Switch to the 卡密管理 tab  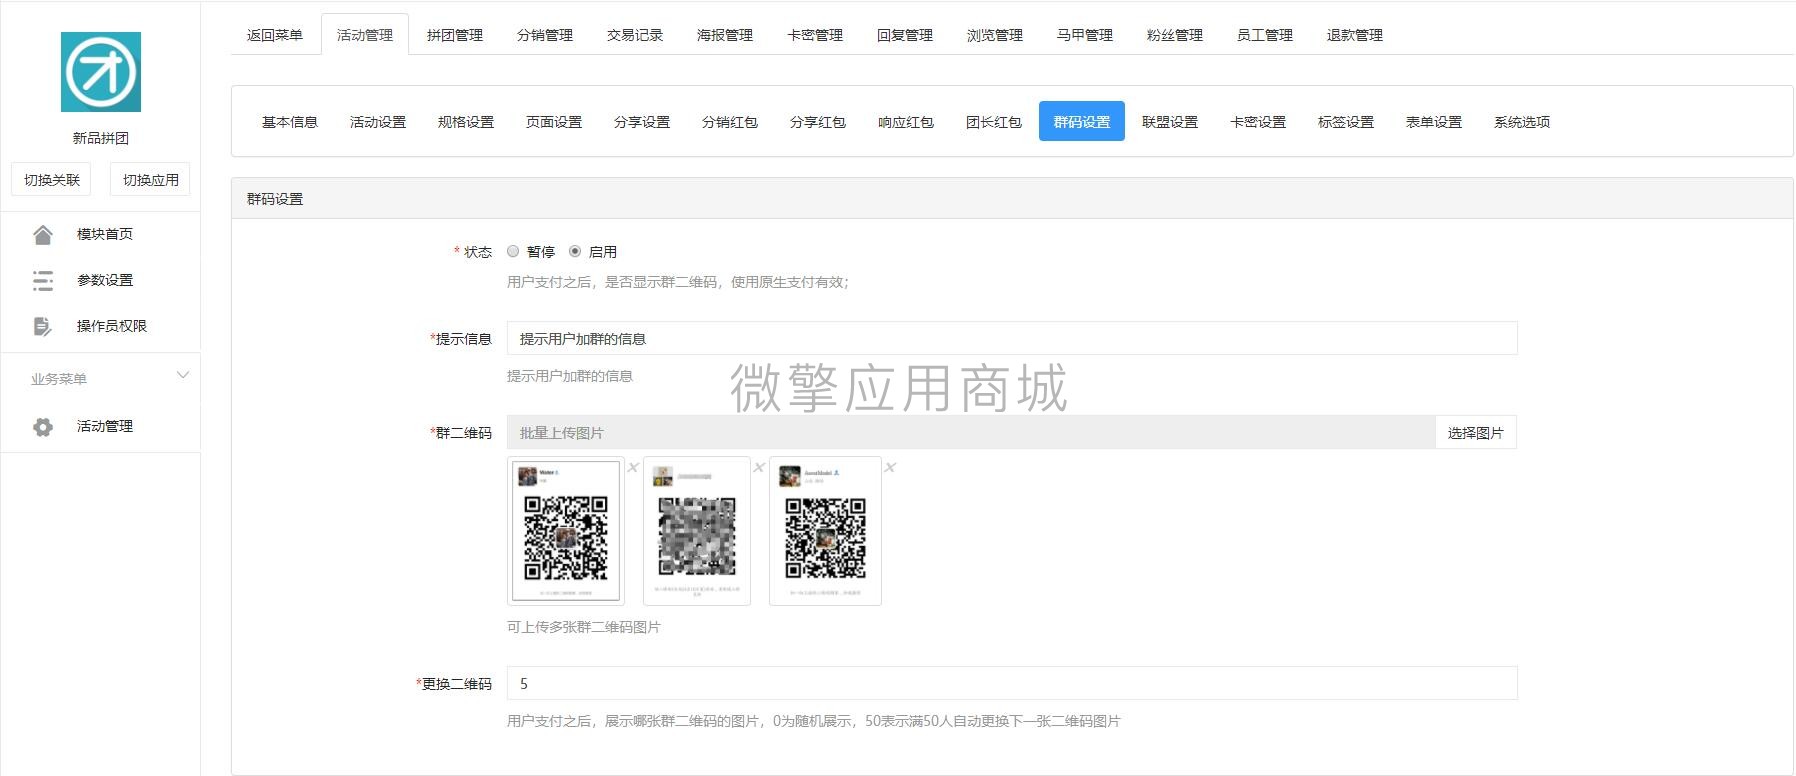815,35
